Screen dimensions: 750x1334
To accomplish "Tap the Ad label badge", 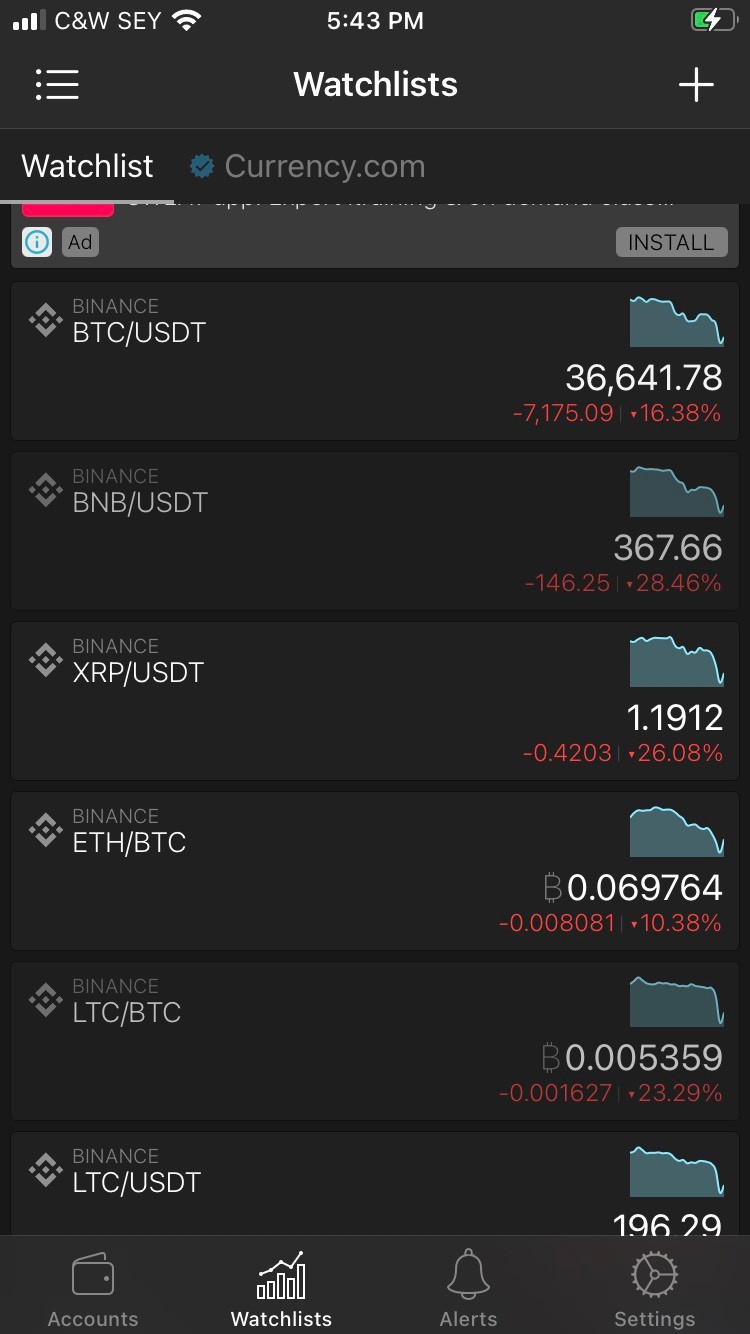I will pyautogui.click(x=80, y=242).
